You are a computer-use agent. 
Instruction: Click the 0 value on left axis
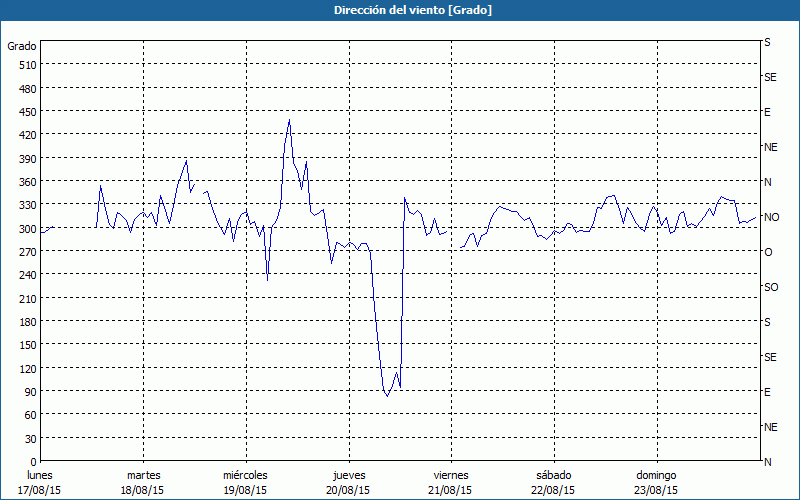33,462
